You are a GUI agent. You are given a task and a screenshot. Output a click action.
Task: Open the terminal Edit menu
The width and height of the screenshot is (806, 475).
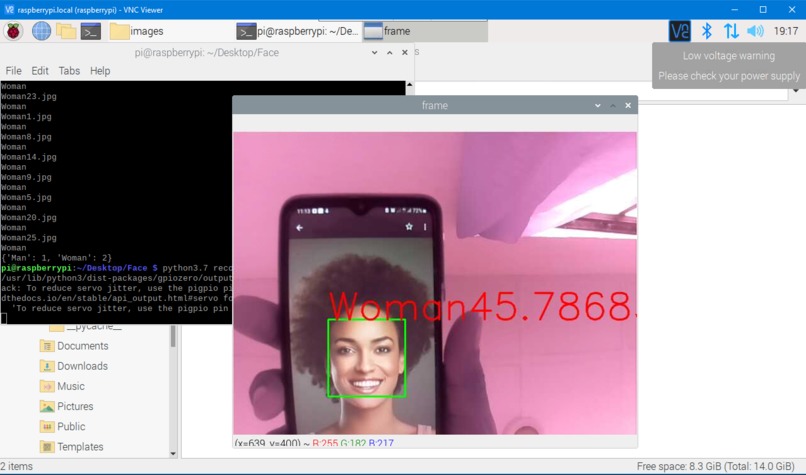pos(40,71)
